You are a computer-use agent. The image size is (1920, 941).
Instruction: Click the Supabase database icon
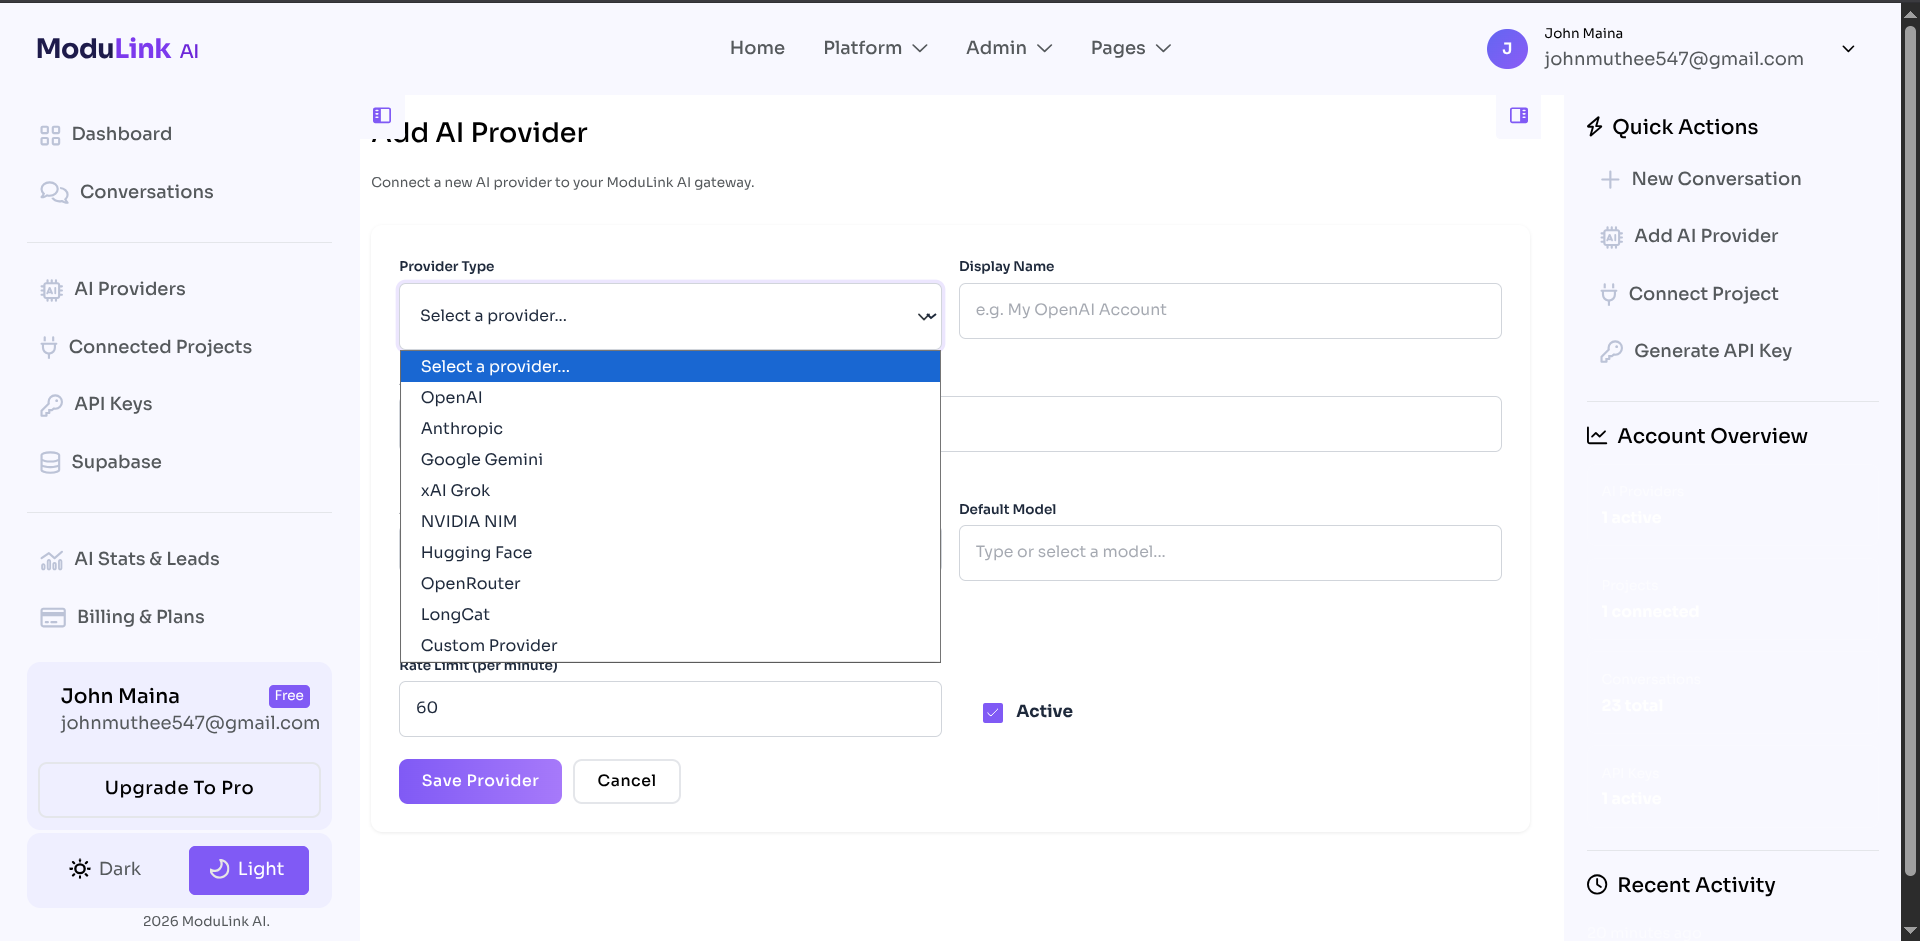50,462
